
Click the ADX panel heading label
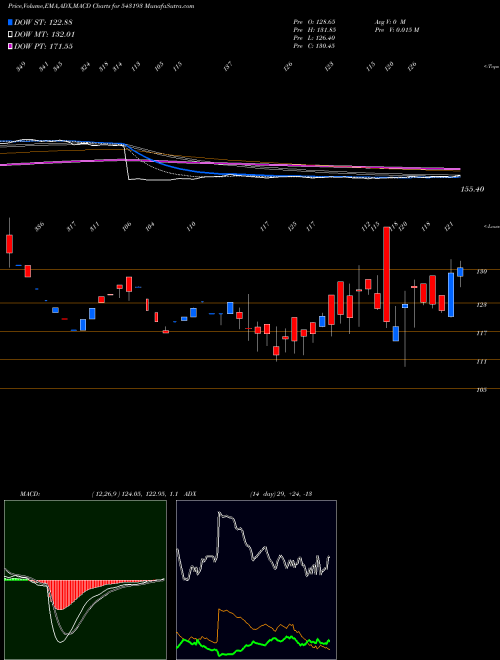[x=191, y=494]
